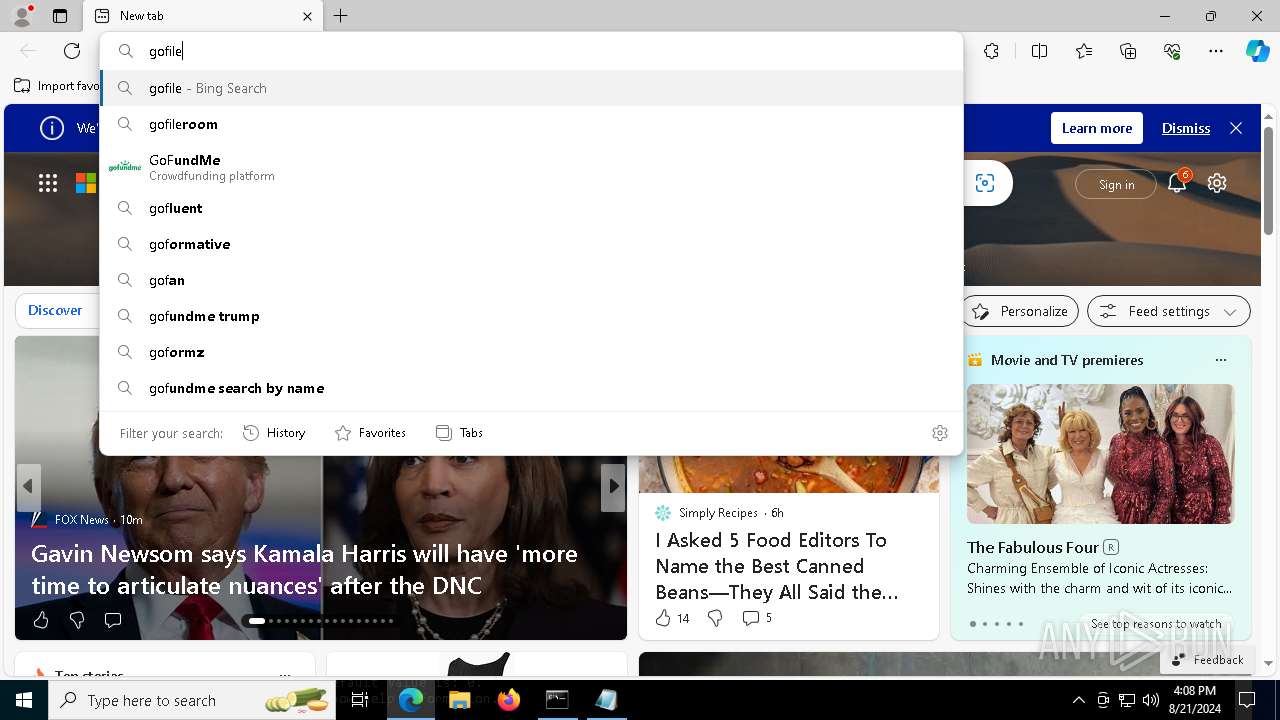Open the tab actions menu icon
The image size is (1280, 720).
(x=60, y=16)
